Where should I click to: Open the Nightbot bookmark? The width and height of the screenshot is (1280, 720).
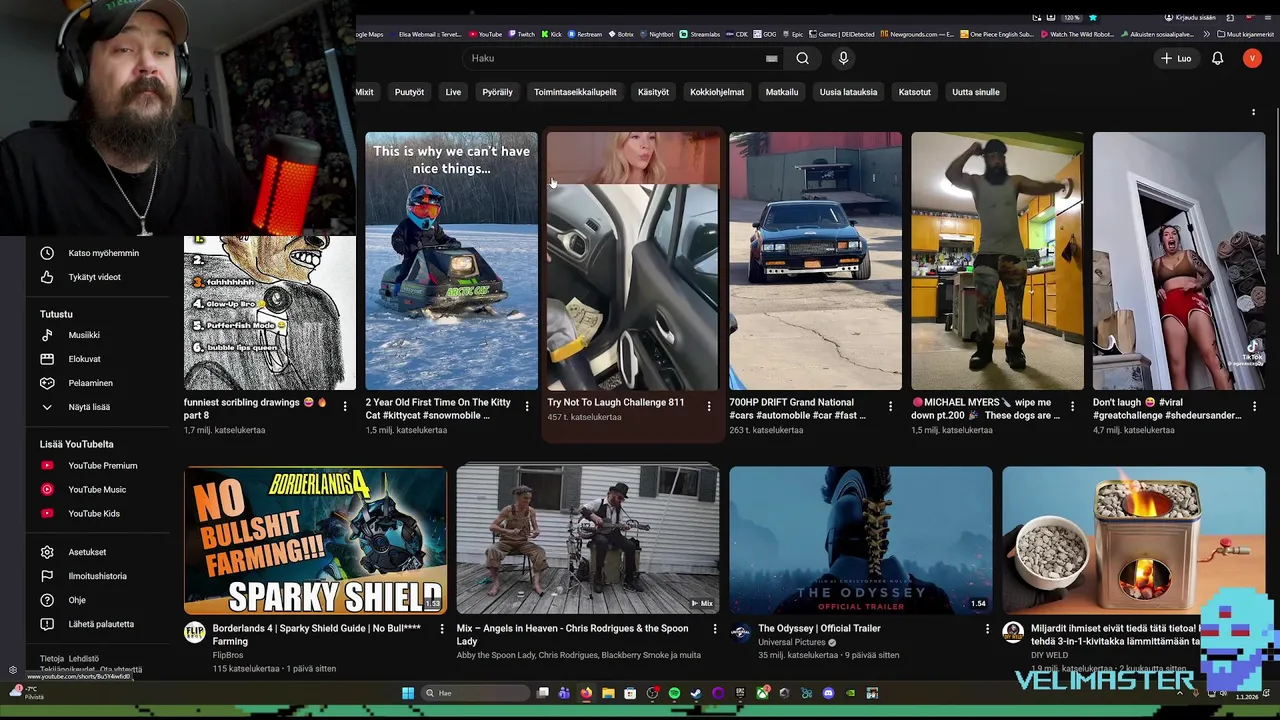click(656, 34)
